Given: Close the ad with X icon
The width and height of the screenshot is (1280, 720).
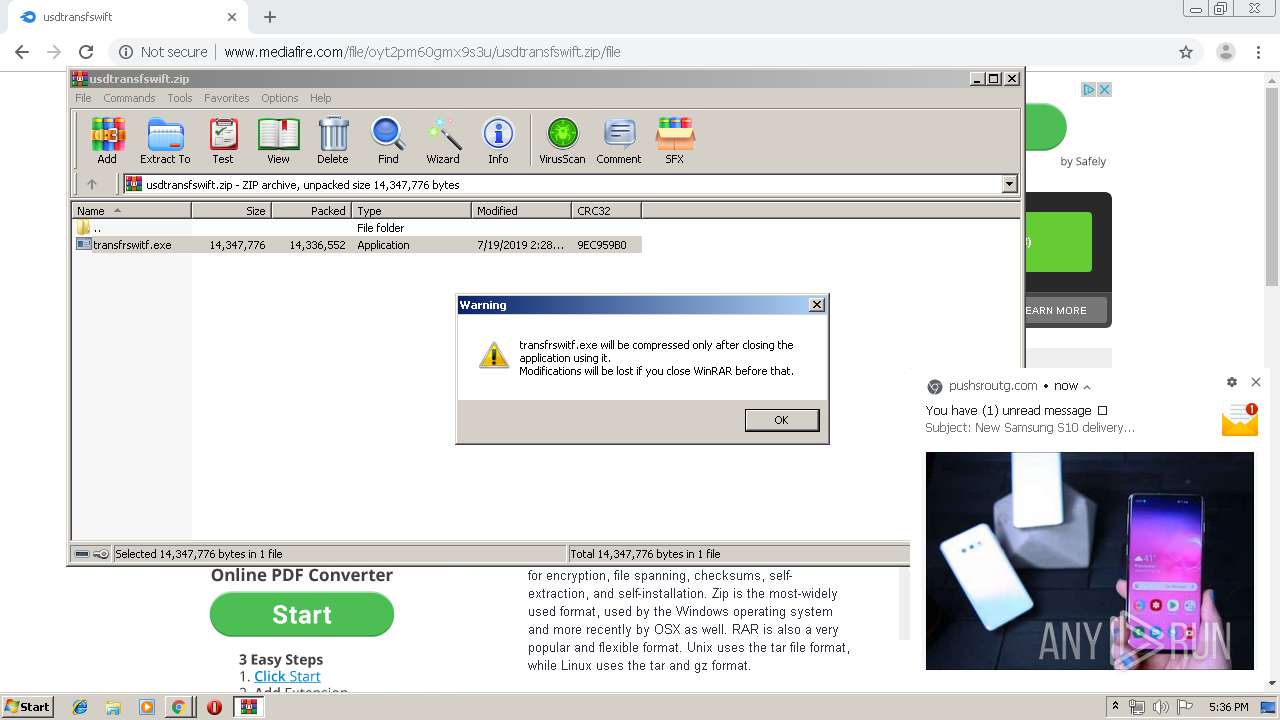Looking at the screenshot, I should (1104, 89).
